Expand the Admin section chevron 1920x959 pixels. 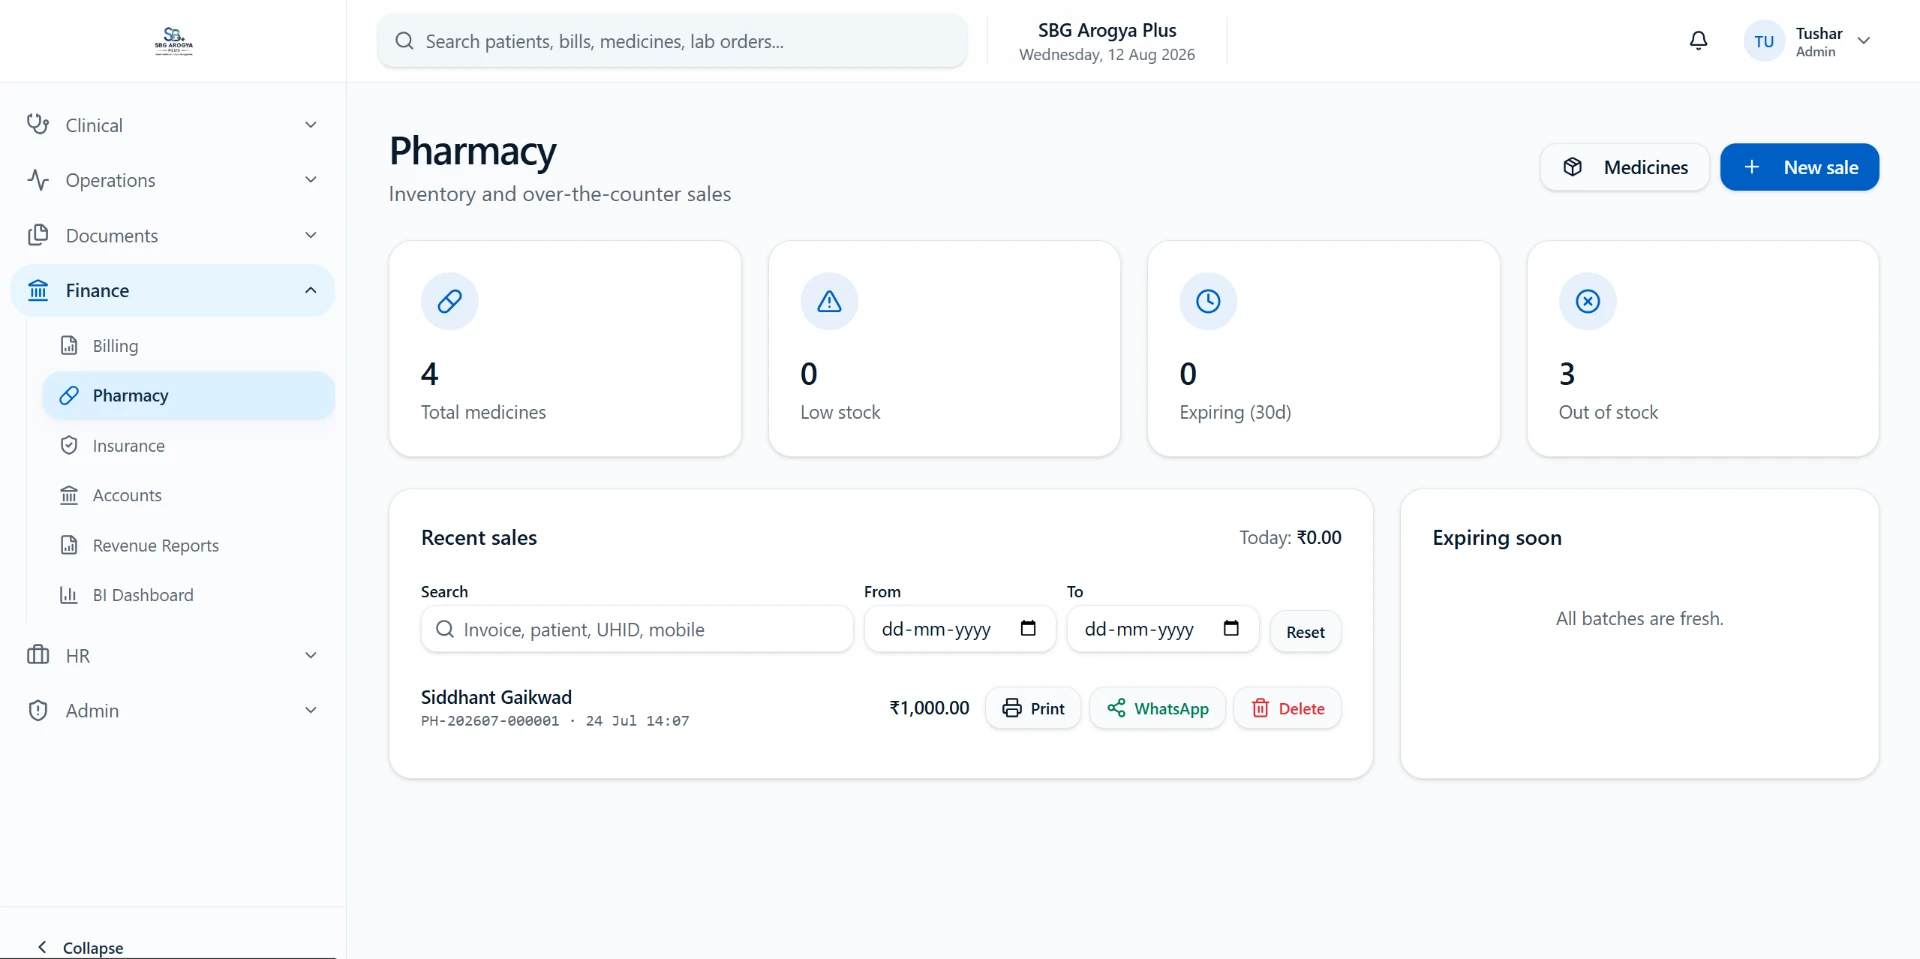point(311,710)
